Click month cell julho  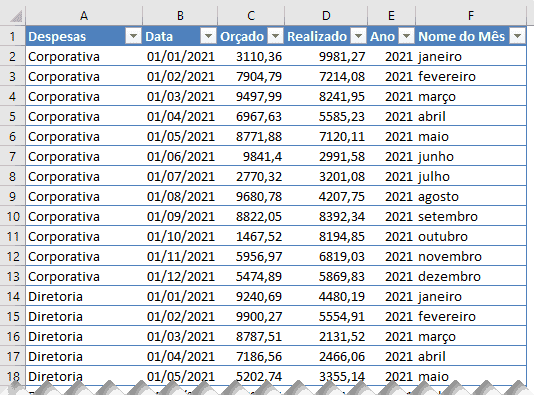click(471, 176)
